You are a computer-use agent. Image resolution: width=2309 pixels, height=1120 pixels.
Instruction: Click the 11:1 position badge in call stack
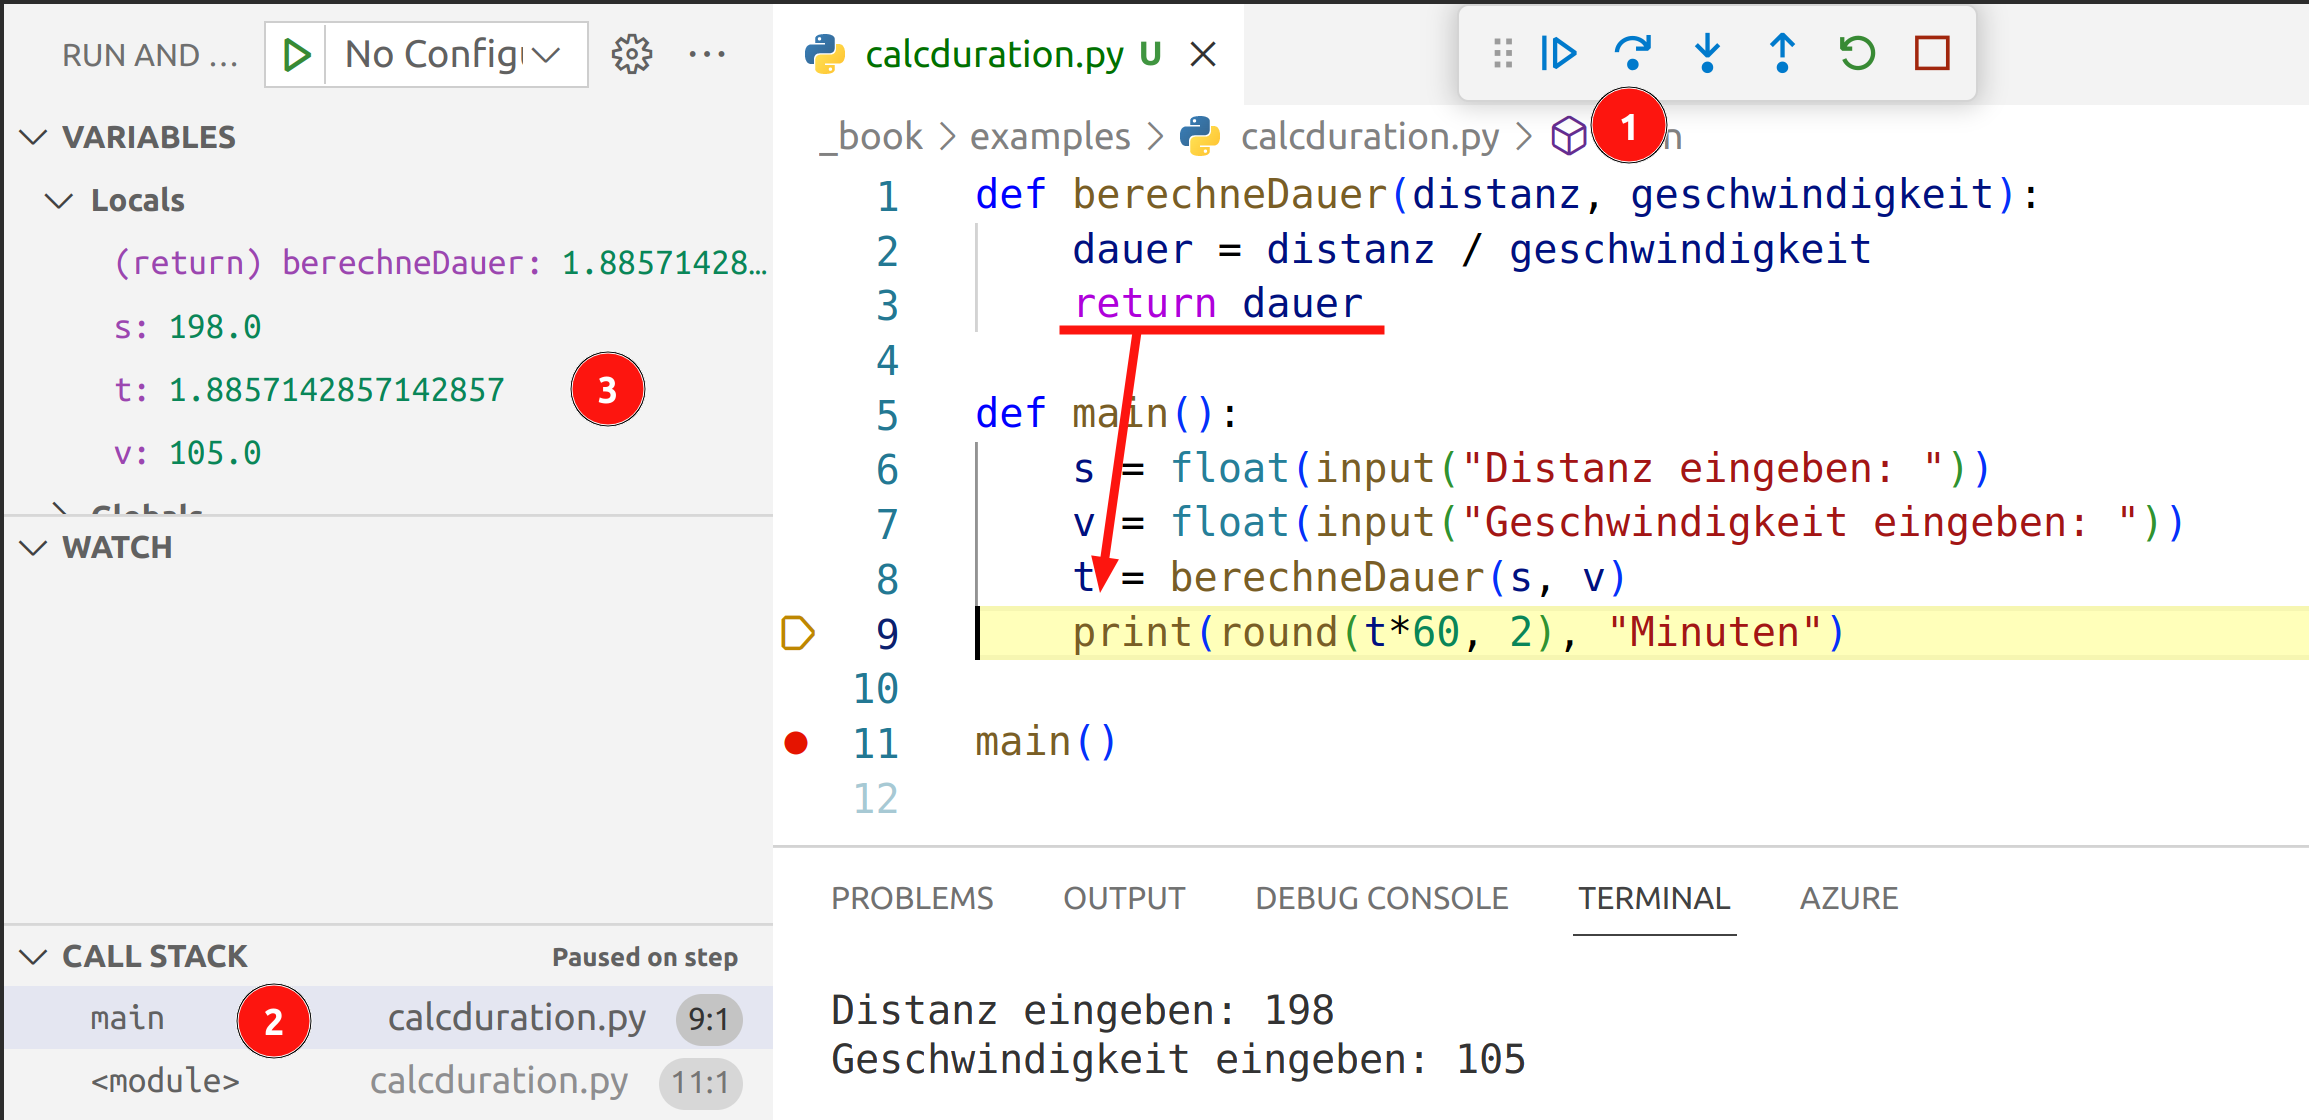coord(700,1082)
